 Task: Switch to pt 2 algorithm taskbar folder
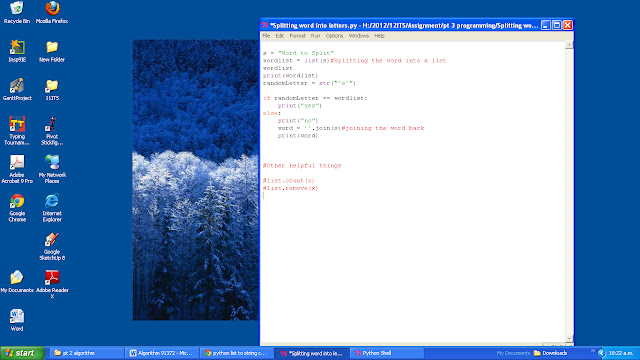pos(87,353)
